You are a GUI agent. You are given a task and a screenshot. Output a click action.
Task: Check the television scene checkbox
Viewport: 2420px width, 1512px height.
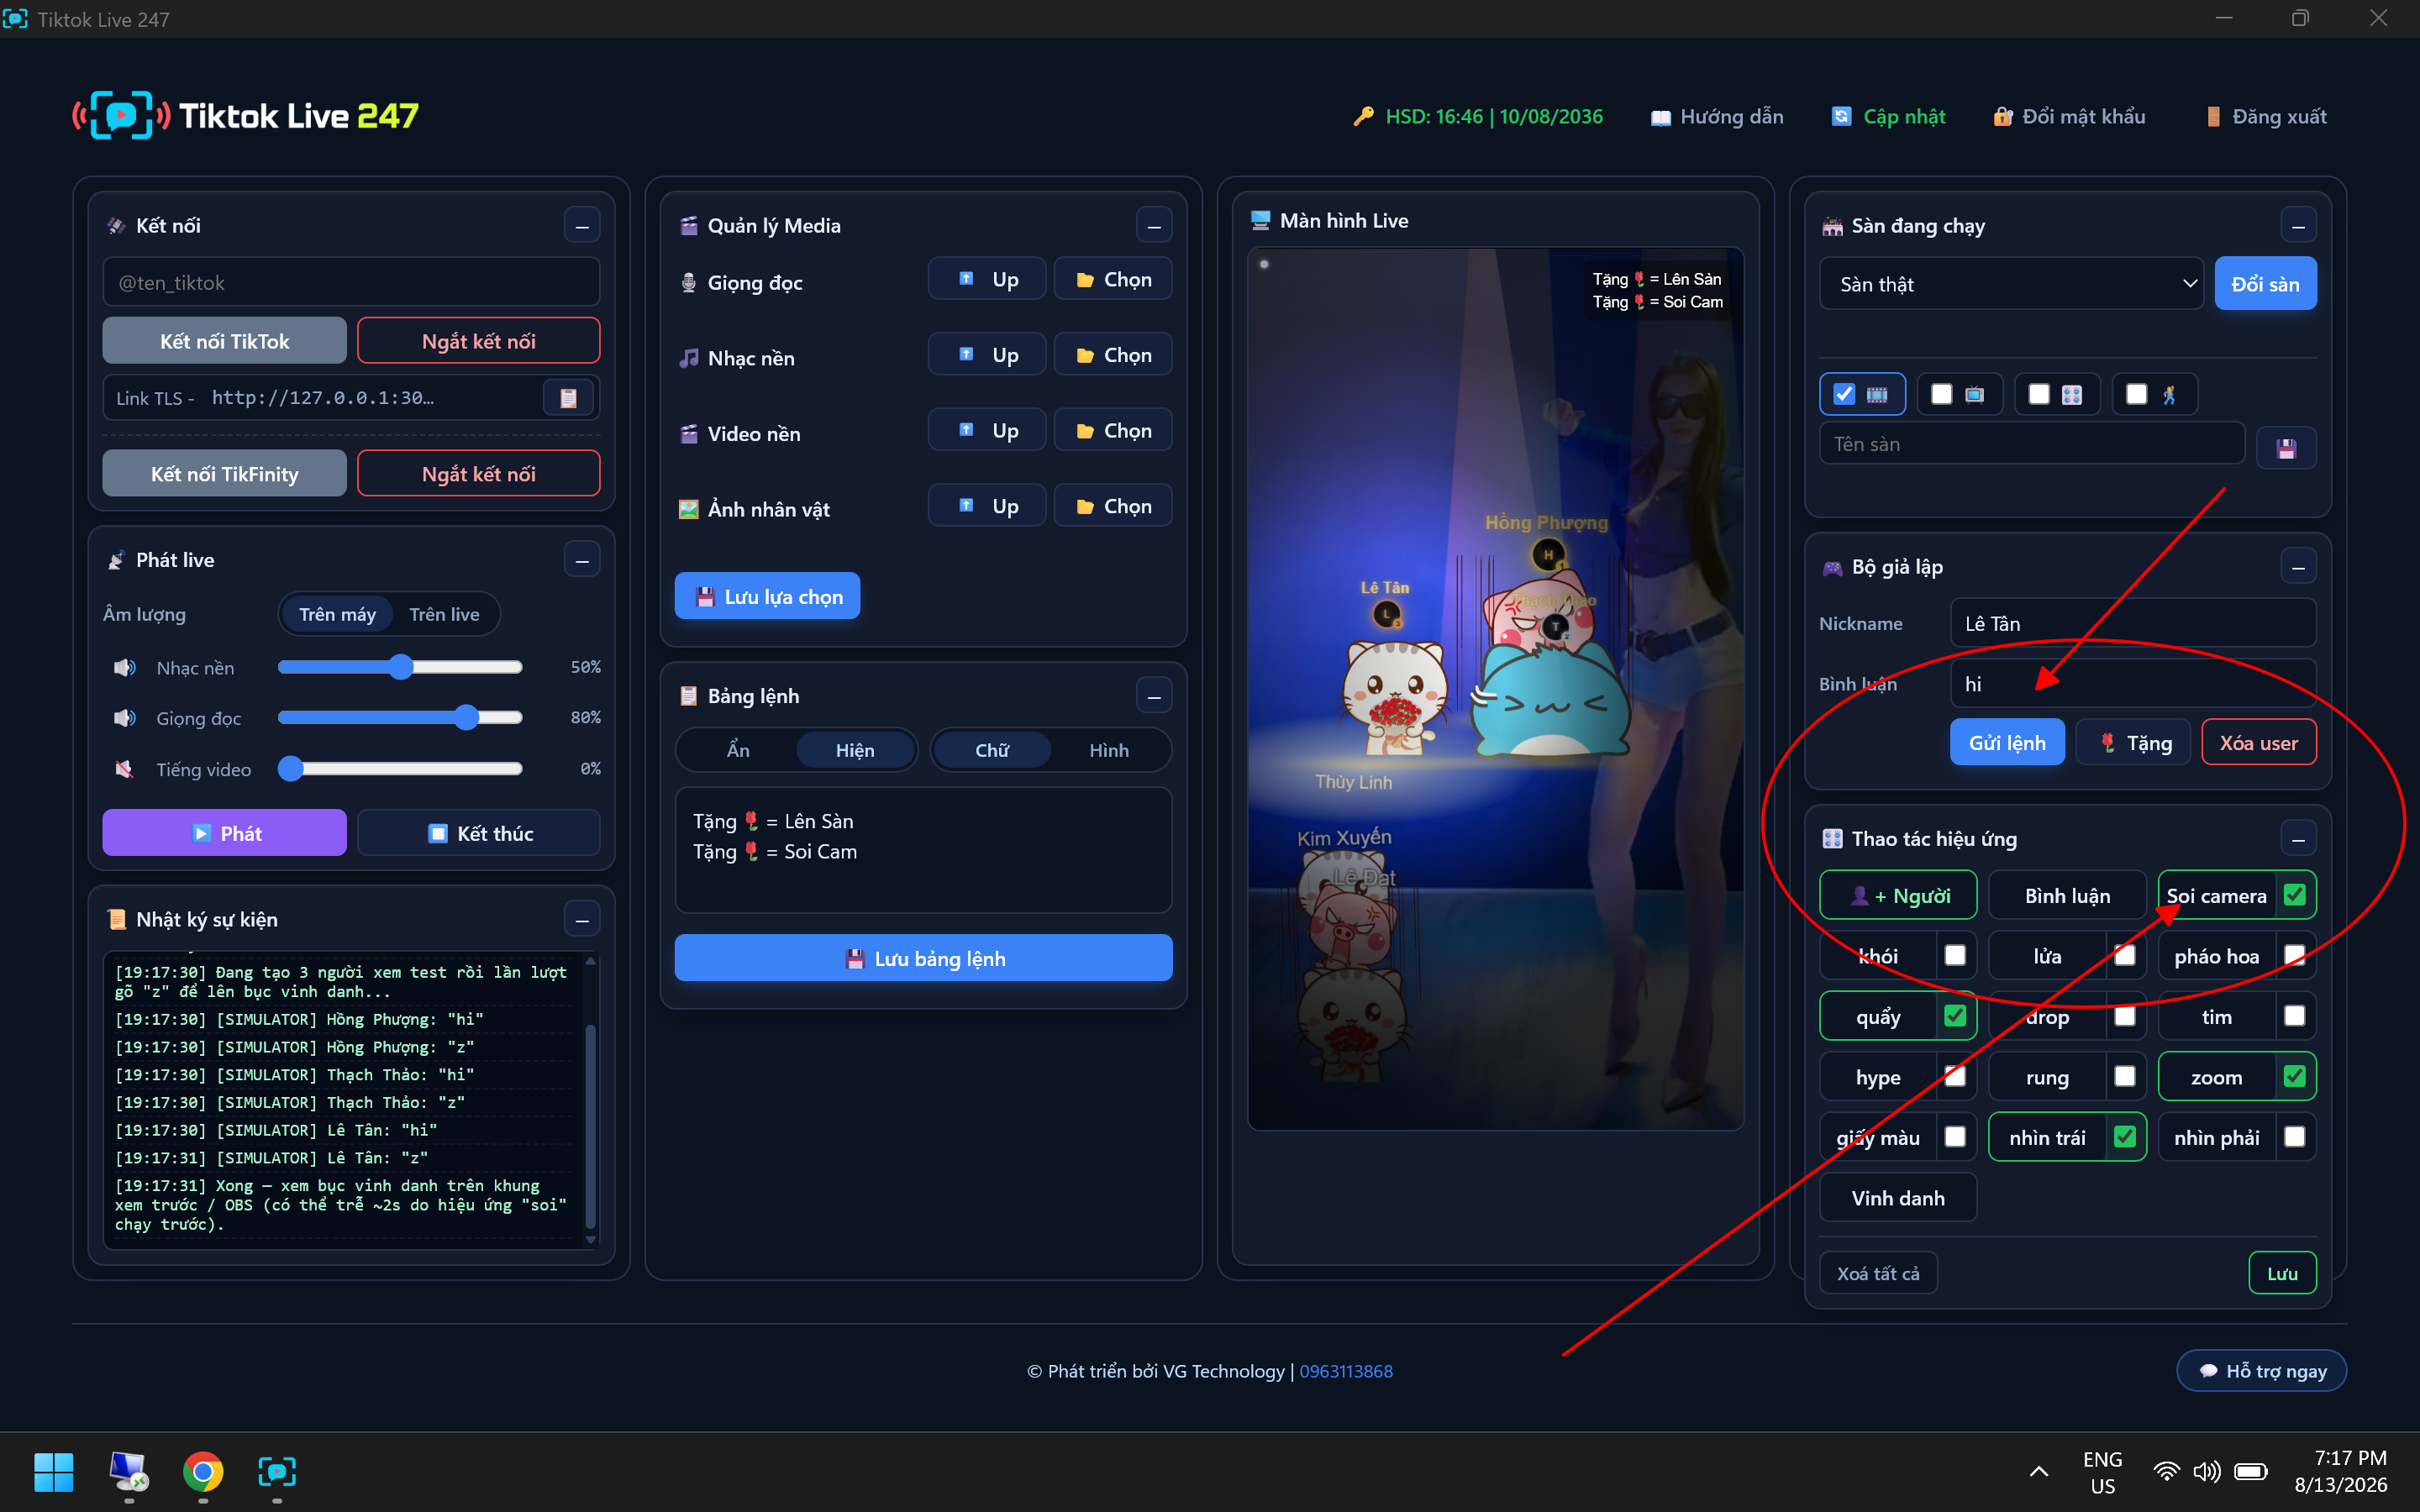point(1941,394)
